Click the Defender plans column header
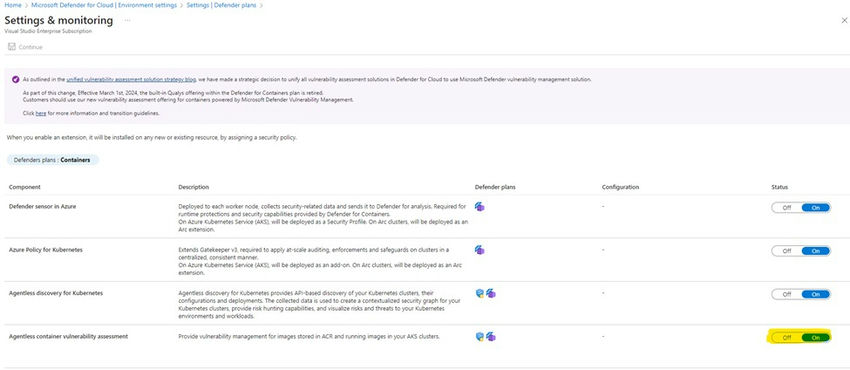850x370 pixels. click(495, 187)
